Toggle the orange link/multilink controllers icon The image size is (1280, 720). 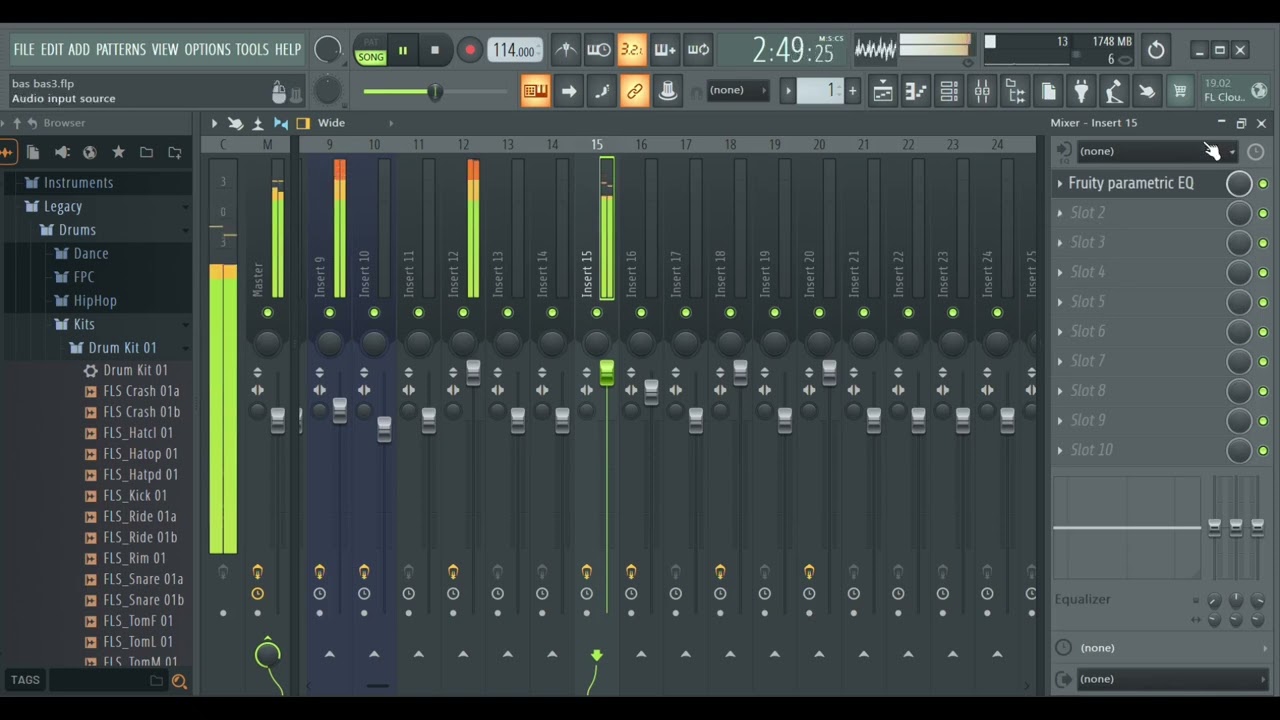[x=635, y=91]
